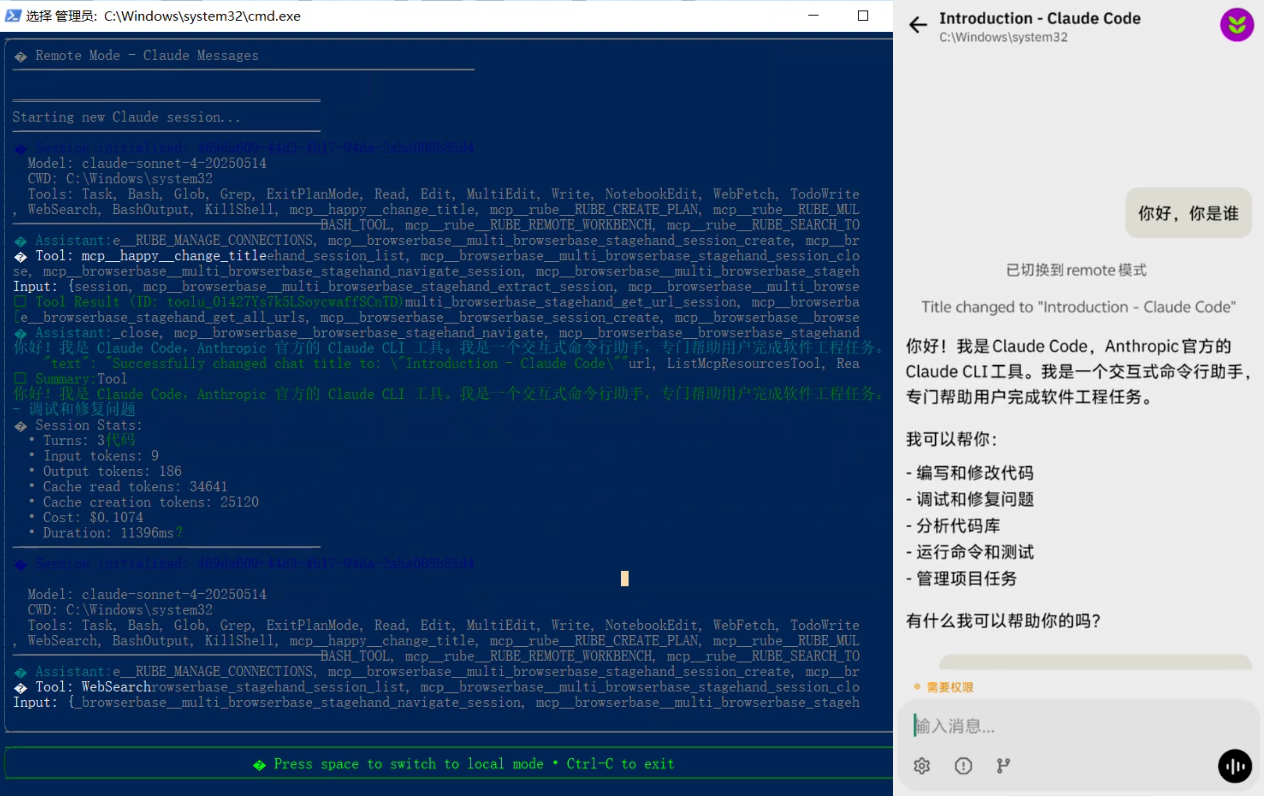Click the Press space to switch bar
Image resolution: width=1264 pixels, height=796 pixels.
[x=448, y=763]
